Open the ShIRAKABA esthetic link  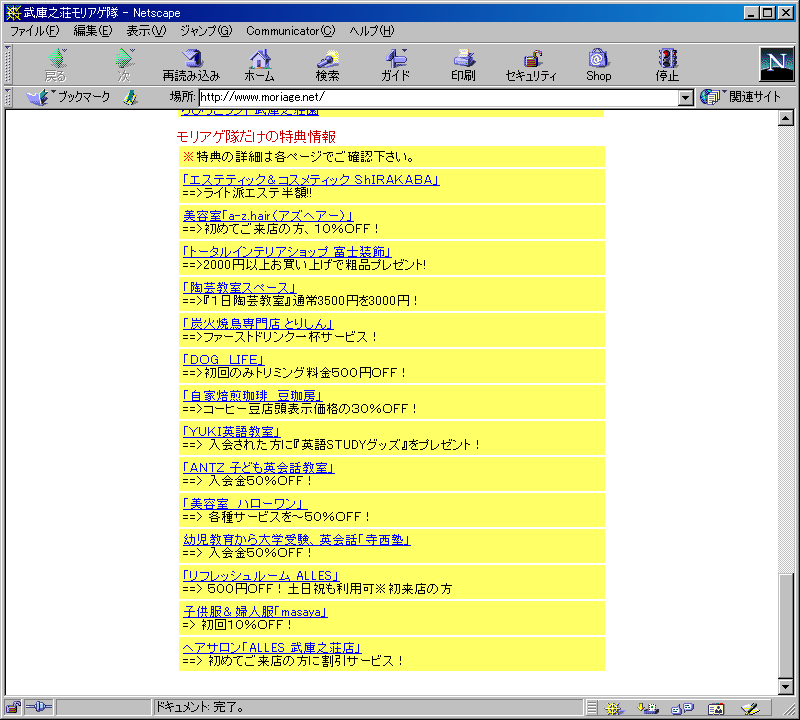click(x=311, y=180)
